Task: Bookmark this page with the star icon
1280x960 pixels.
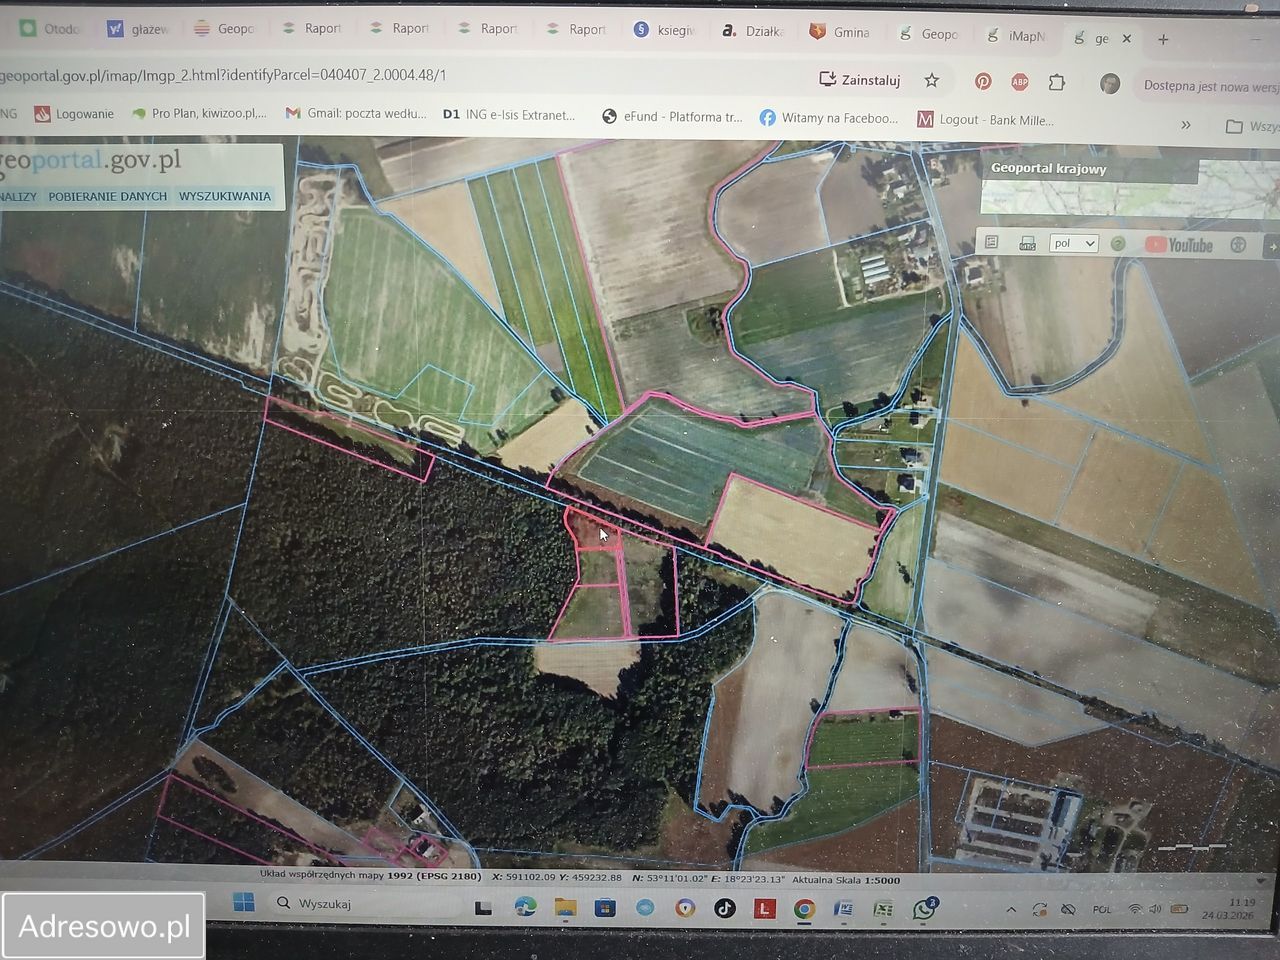Action: 931,80
